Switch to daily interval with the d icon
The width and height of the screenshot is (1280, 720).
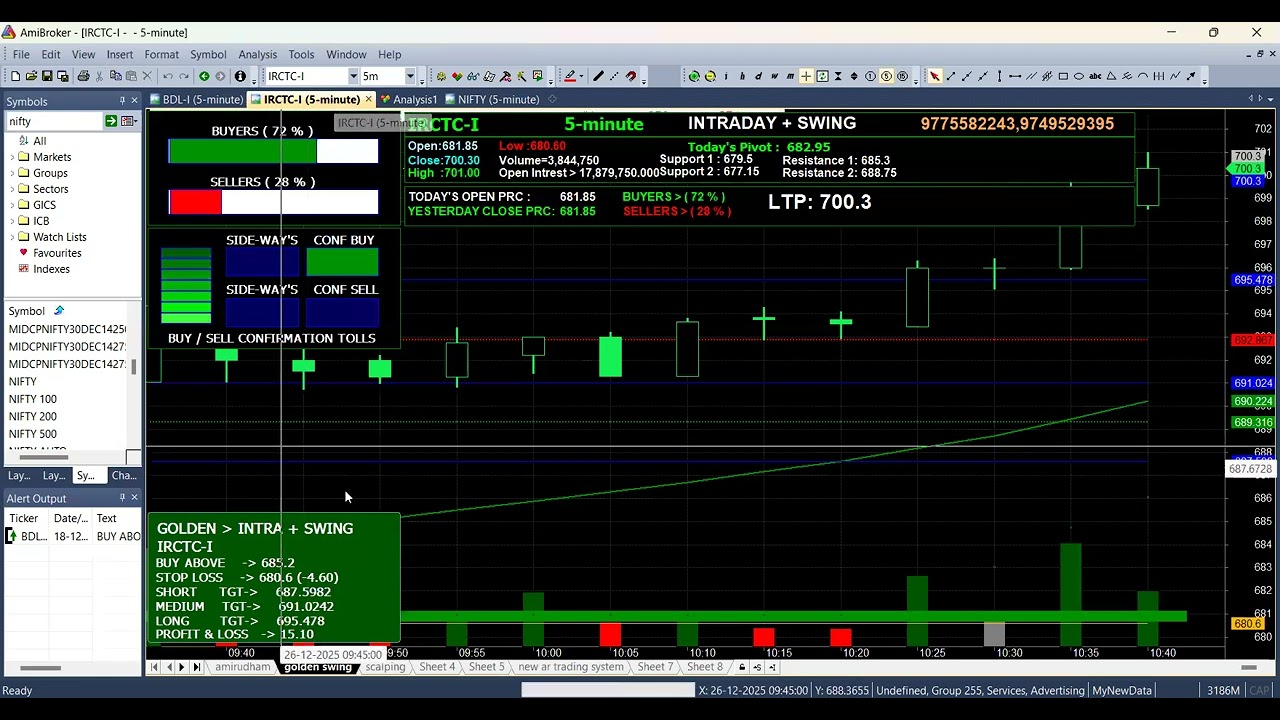click(758, 76)
